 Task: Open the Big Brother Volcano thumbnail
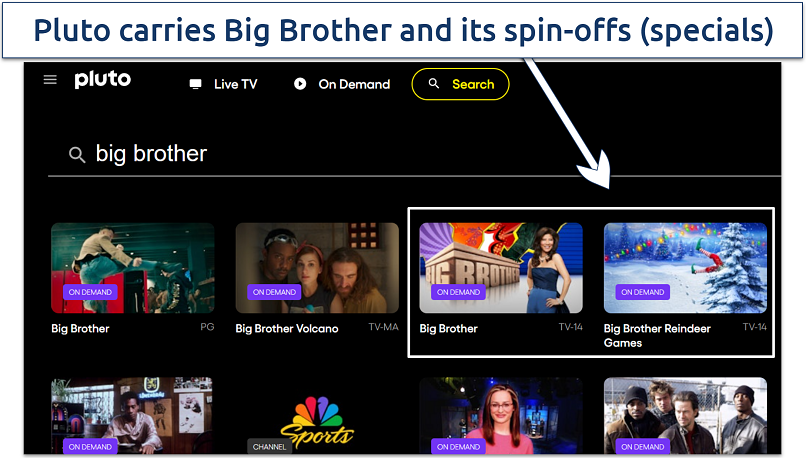pyautogui.click(x=317, y=268)
